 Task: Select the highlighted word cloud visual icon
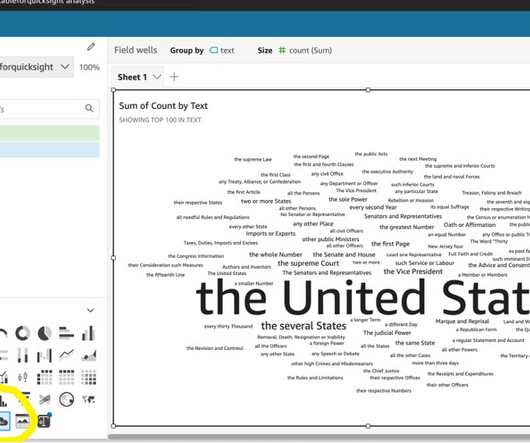click(x=4, y=421)
